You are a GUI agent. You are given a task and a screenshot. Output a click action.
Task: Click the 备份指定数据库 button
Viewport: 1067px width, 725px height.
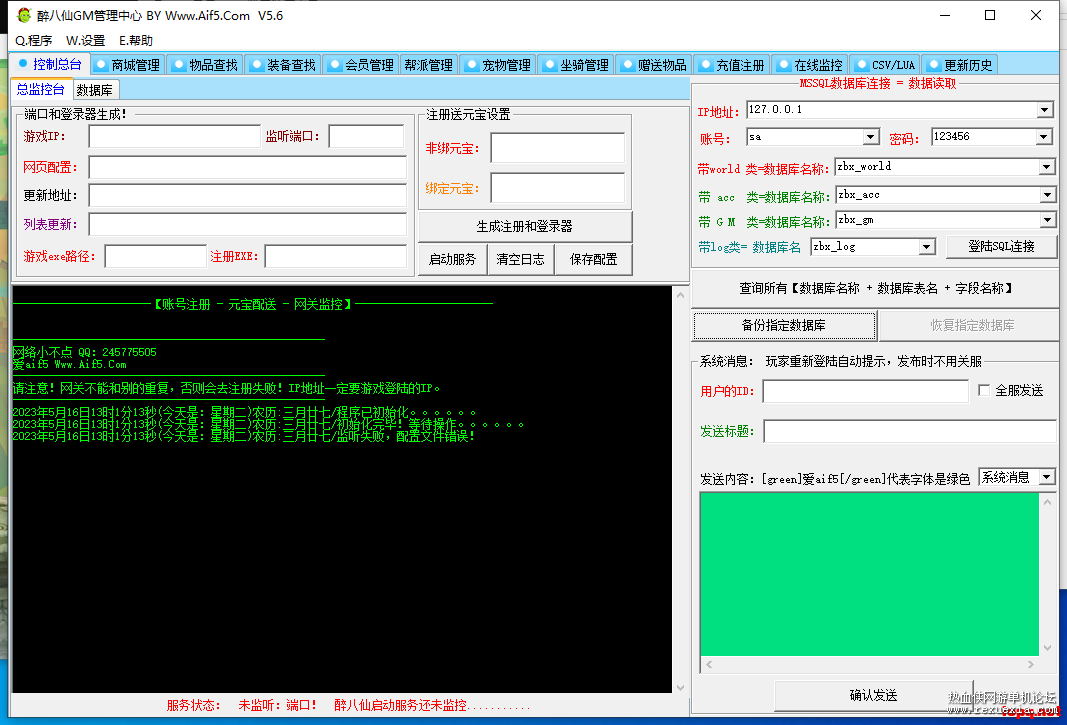pos(784,325)
